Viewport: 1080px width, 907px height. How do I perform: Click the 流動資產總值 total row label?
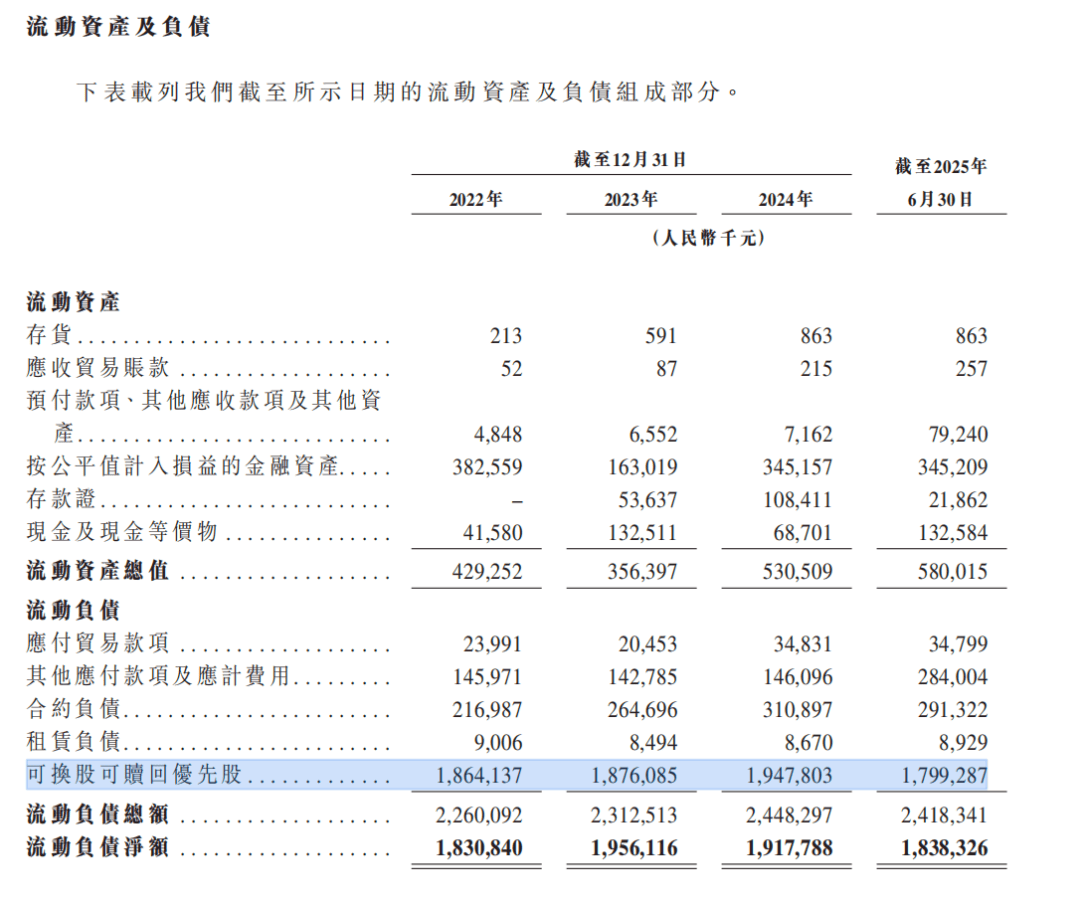97,572
